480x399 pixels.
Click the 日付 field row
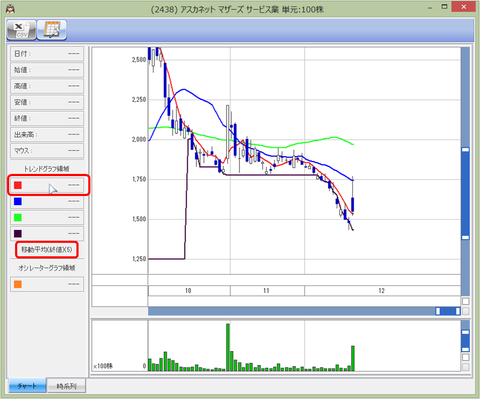point(47,54)
